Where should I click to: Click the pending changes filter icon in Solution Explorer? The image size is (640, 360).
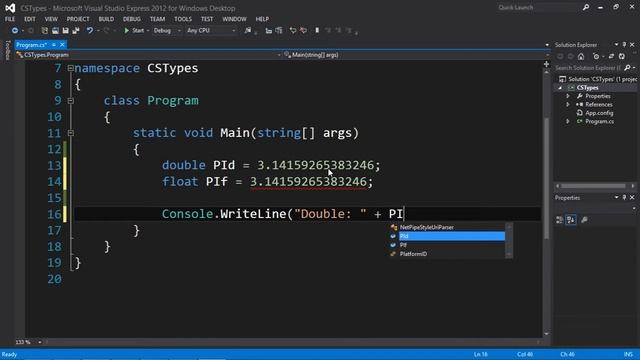[x=596, y=56]
